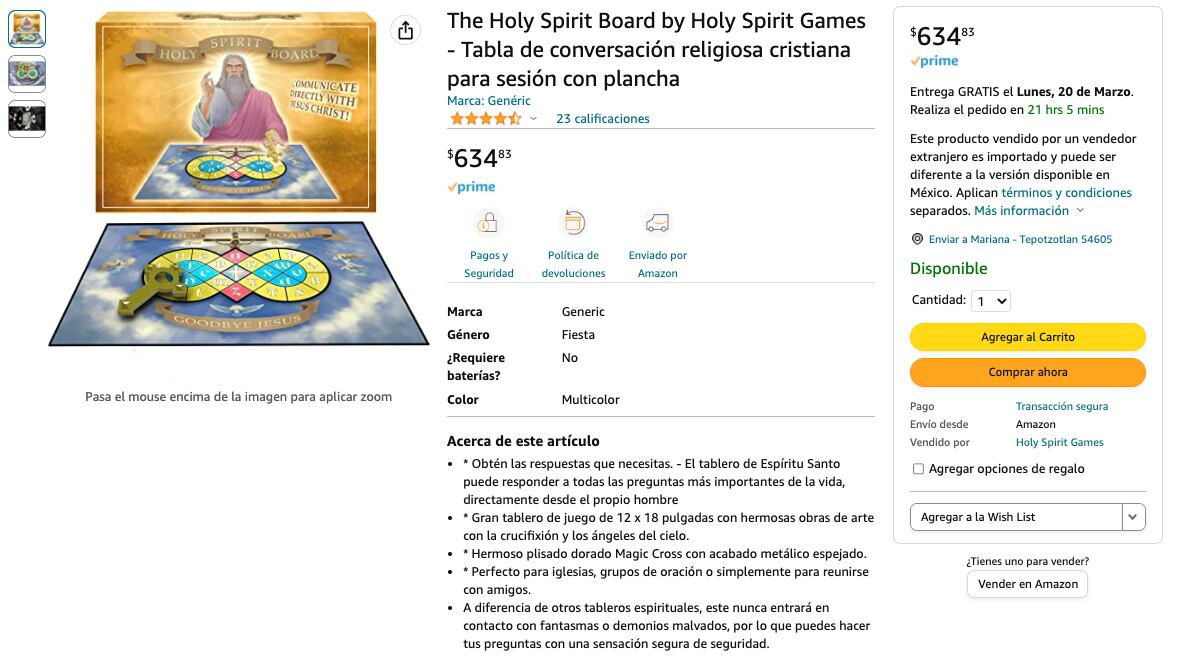This screenshot has height=667, width=1177.
Task: Open the Cantidad quantity dropdown
Action: (990, 300)
